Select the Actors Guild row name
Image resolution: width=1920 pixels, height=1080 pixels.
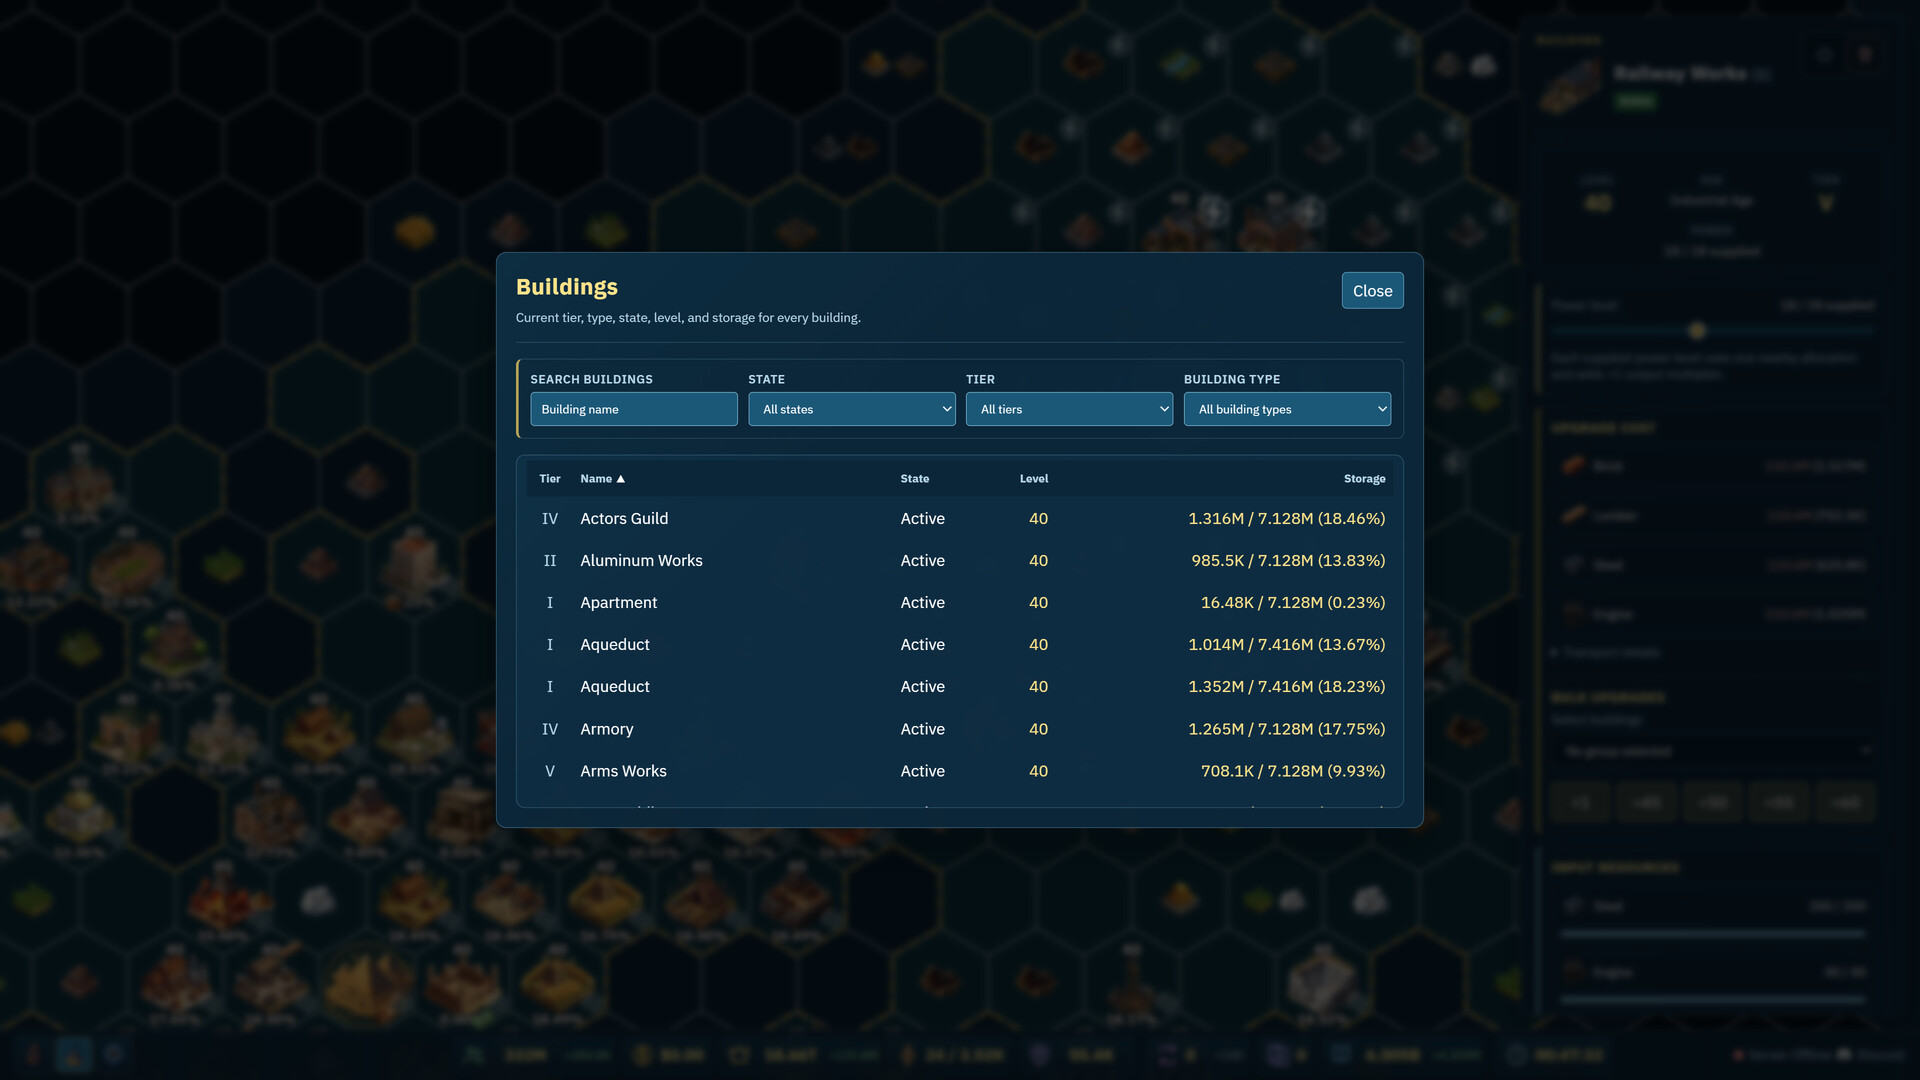coord(624,519)
